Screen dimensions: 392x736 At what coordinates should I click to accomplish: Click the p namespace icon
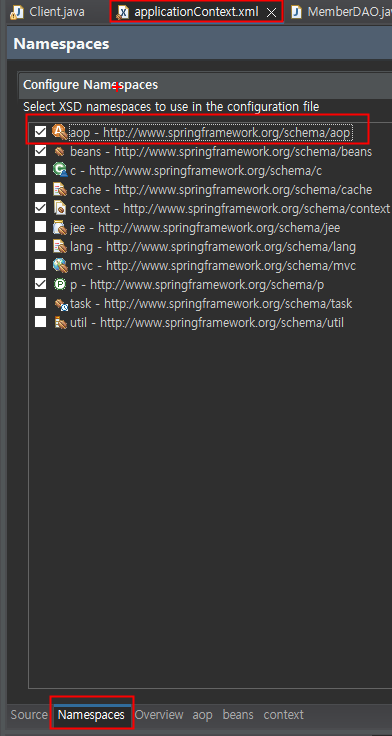60,284
